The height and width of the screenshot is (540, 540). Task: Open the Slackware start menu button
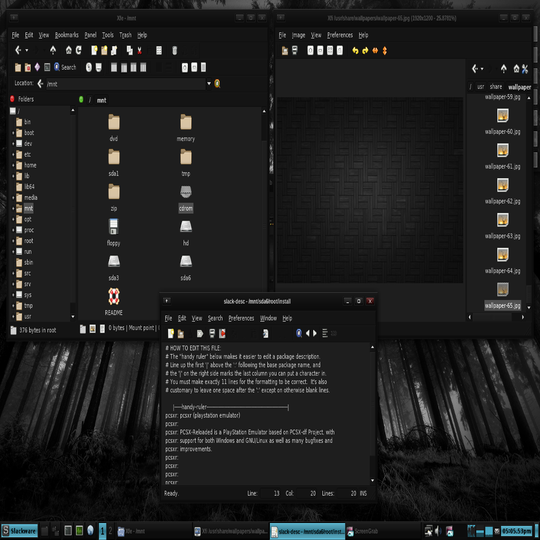[x=19, y=531]
